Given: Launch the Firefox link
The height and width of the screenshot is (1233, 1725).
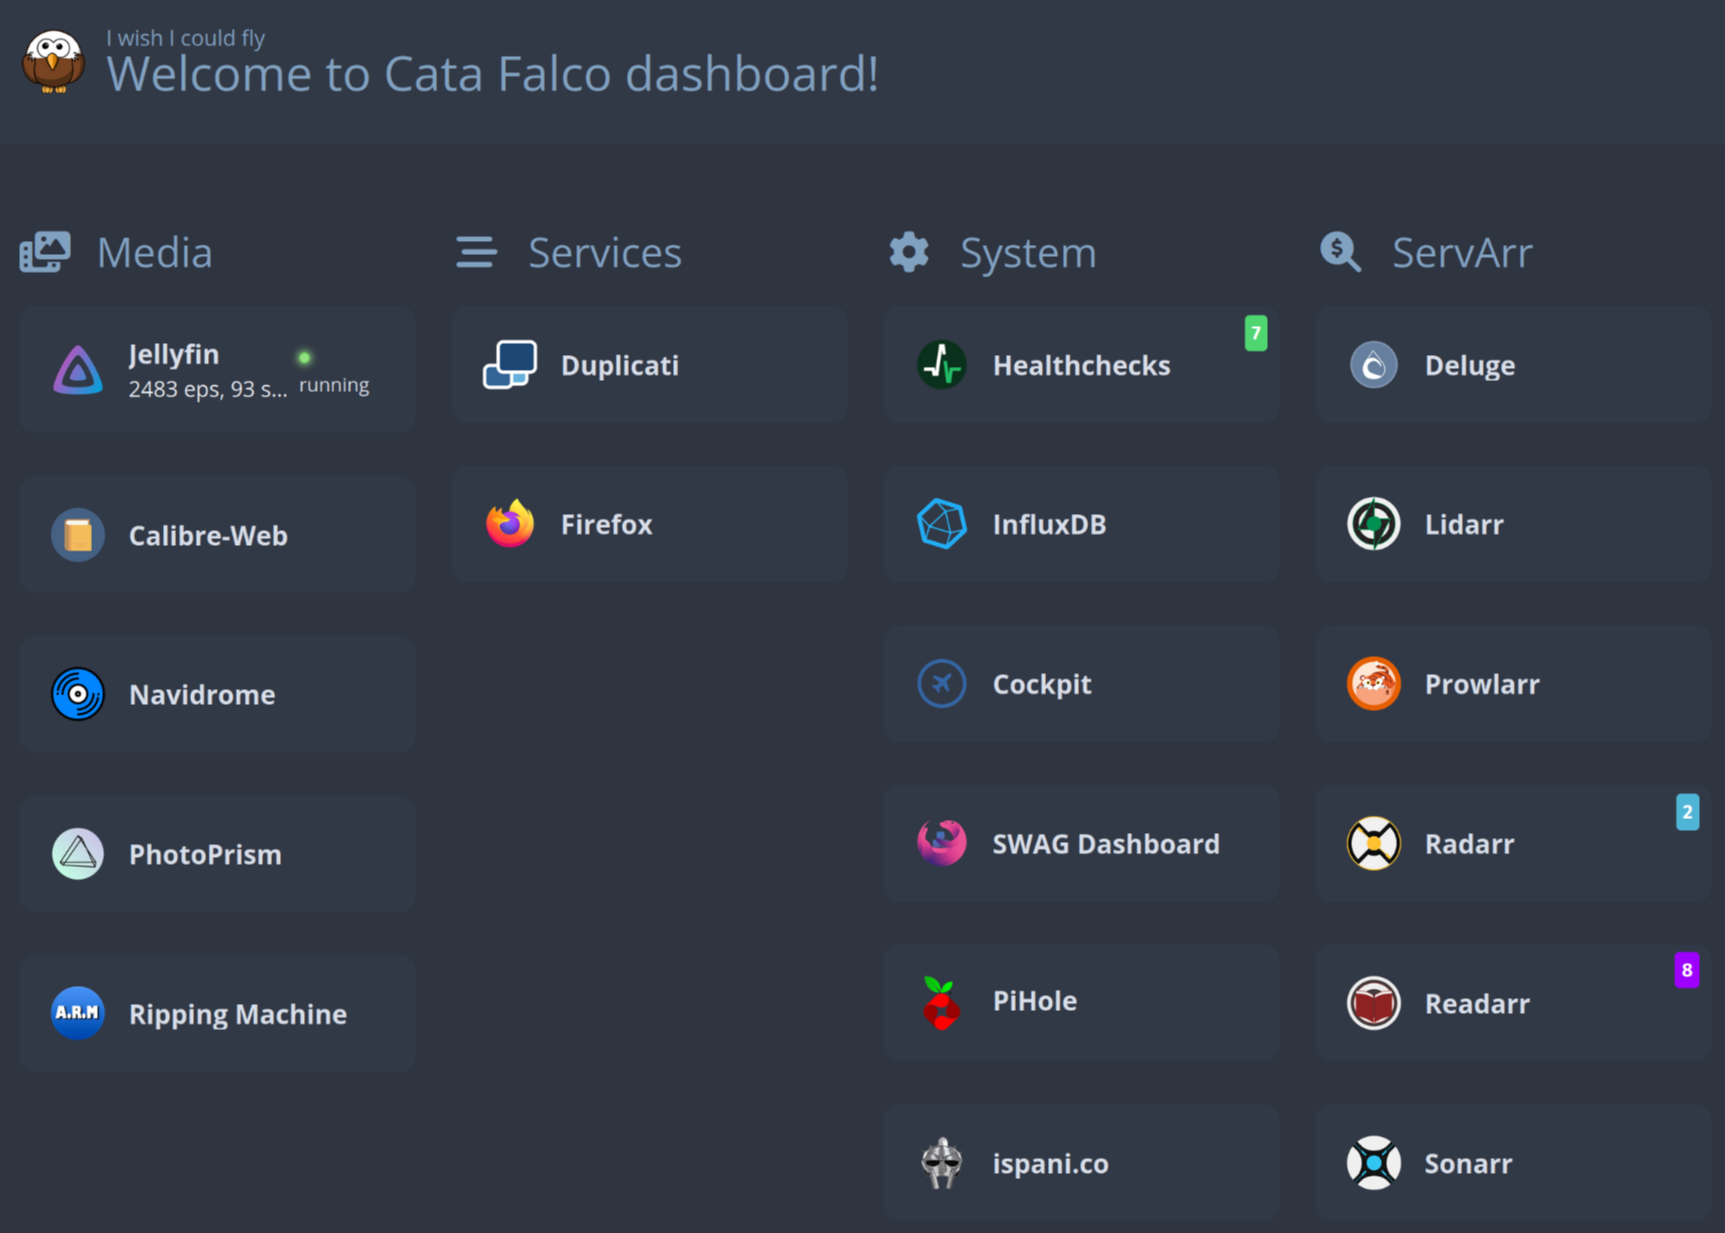Looking at the screenshot, I should 649,524.
